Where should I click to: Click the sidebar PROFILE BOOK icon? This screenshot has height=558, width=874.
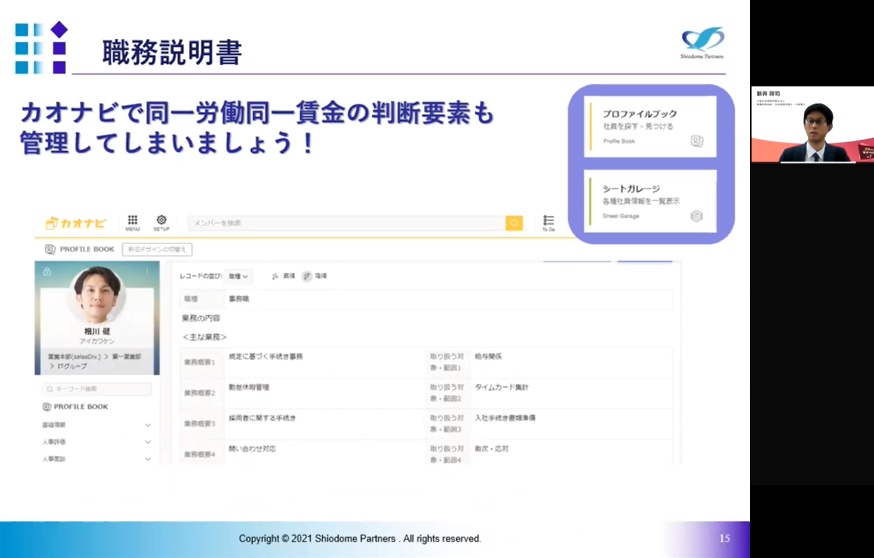pyautogui.click(x=47, y=407)
